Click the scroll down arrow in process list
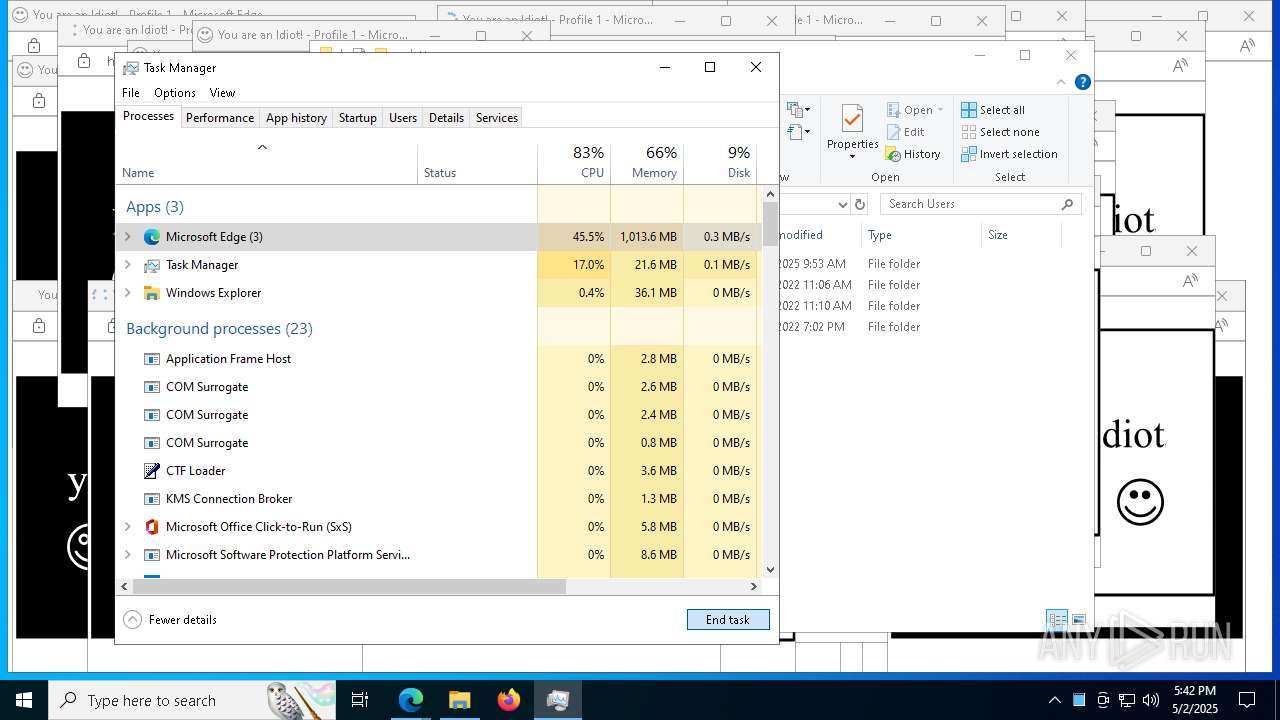This screenshot has width=1280, height=720. (x=770, y=570)
